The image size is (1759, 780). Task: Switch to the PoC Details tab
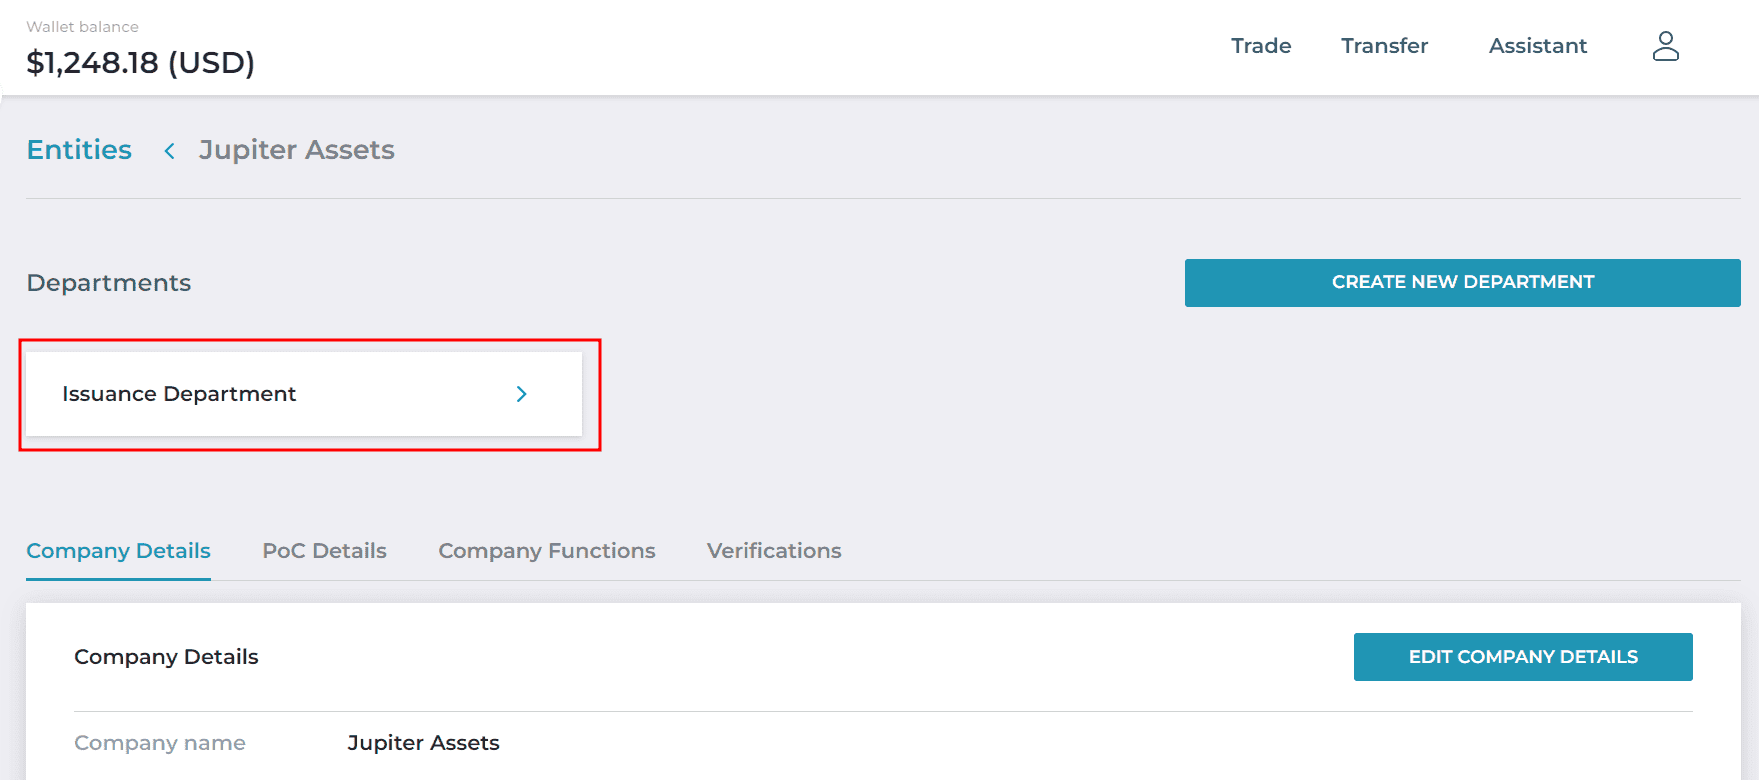tap(324, 551)
